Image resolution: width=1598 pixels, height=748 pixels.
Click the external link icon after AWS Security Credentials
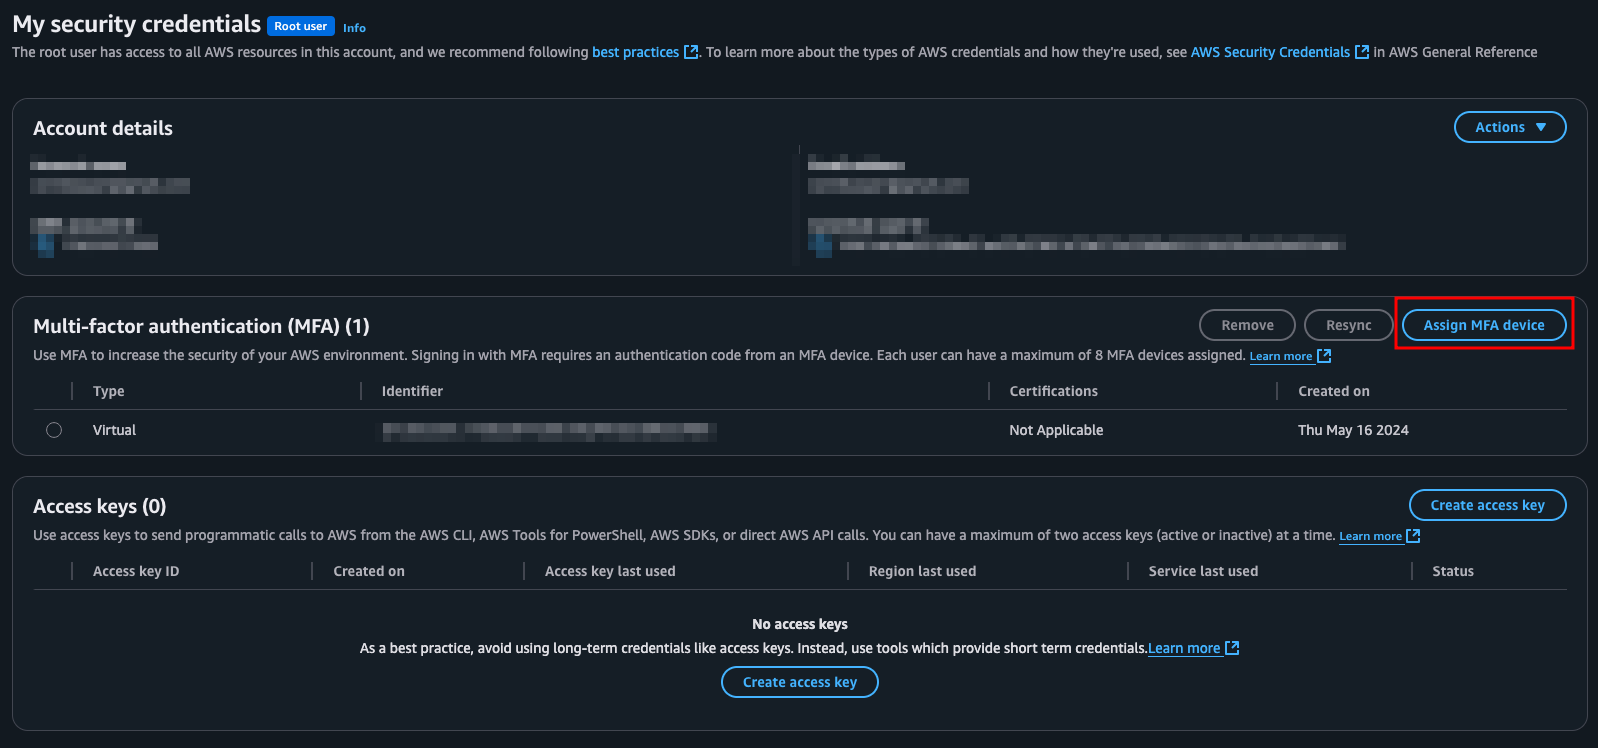1362,51
